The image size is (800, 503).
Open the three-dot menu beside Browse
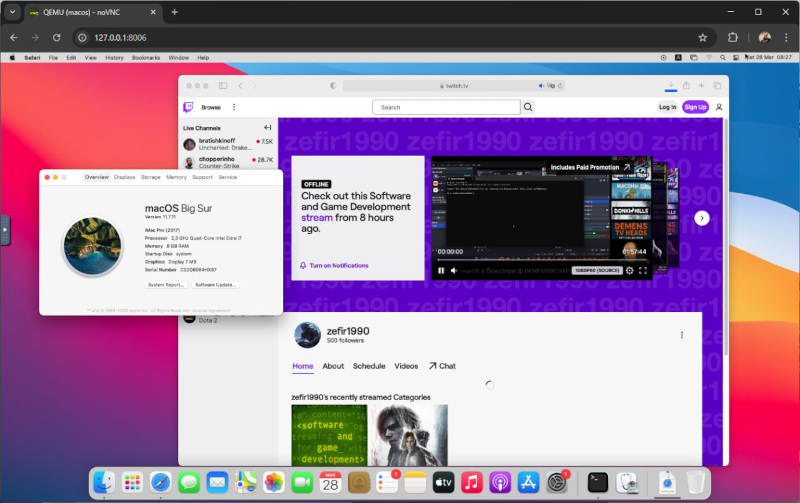point(234,107)
